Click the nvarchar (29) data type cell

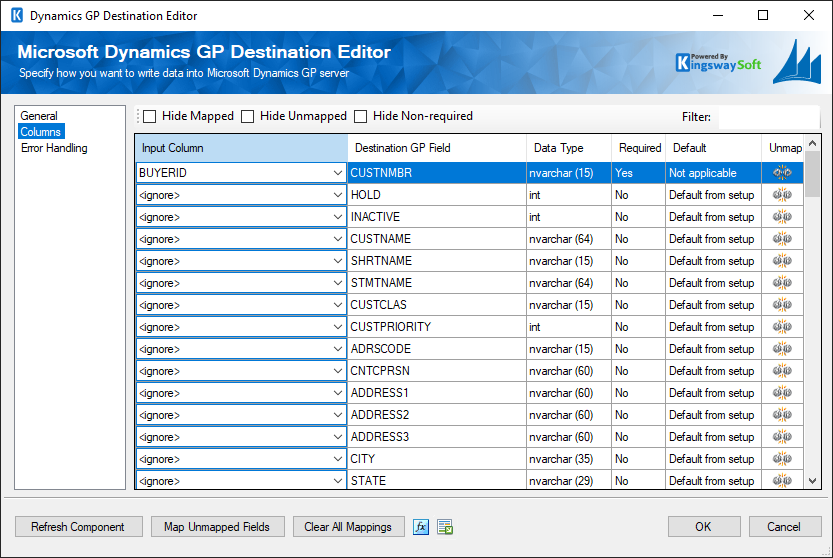point(568,480)
